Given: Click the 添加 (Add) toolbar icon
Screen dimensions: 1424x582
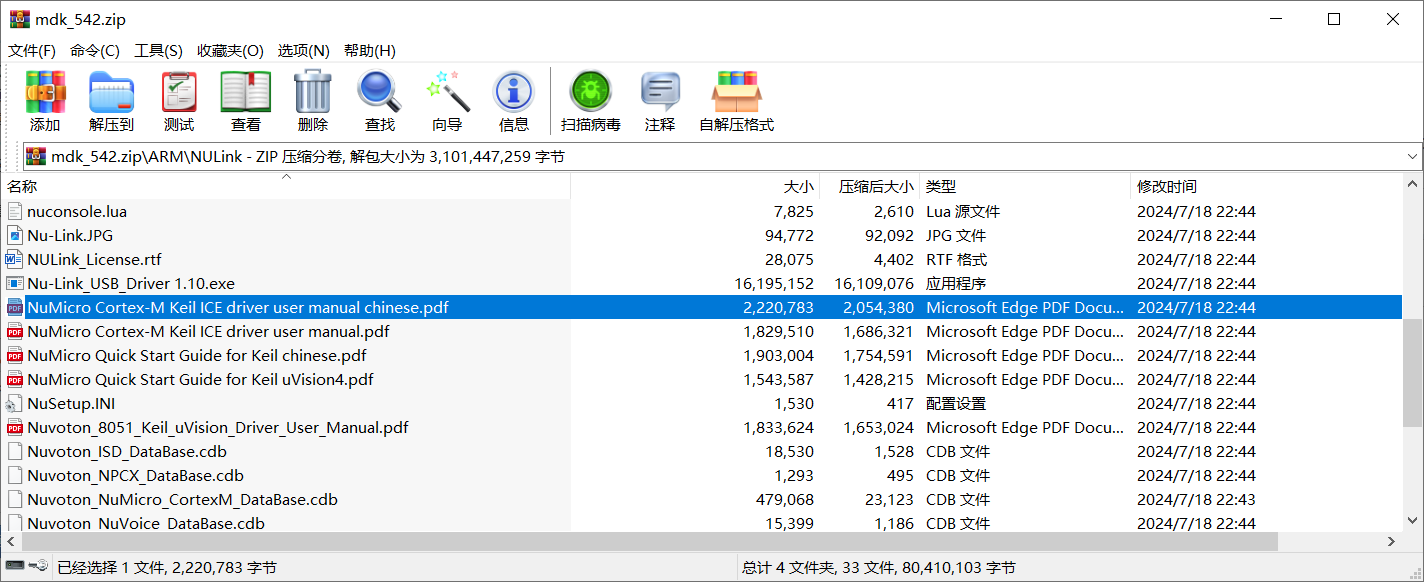Looking at the screenshot, I should pos(45,92).
